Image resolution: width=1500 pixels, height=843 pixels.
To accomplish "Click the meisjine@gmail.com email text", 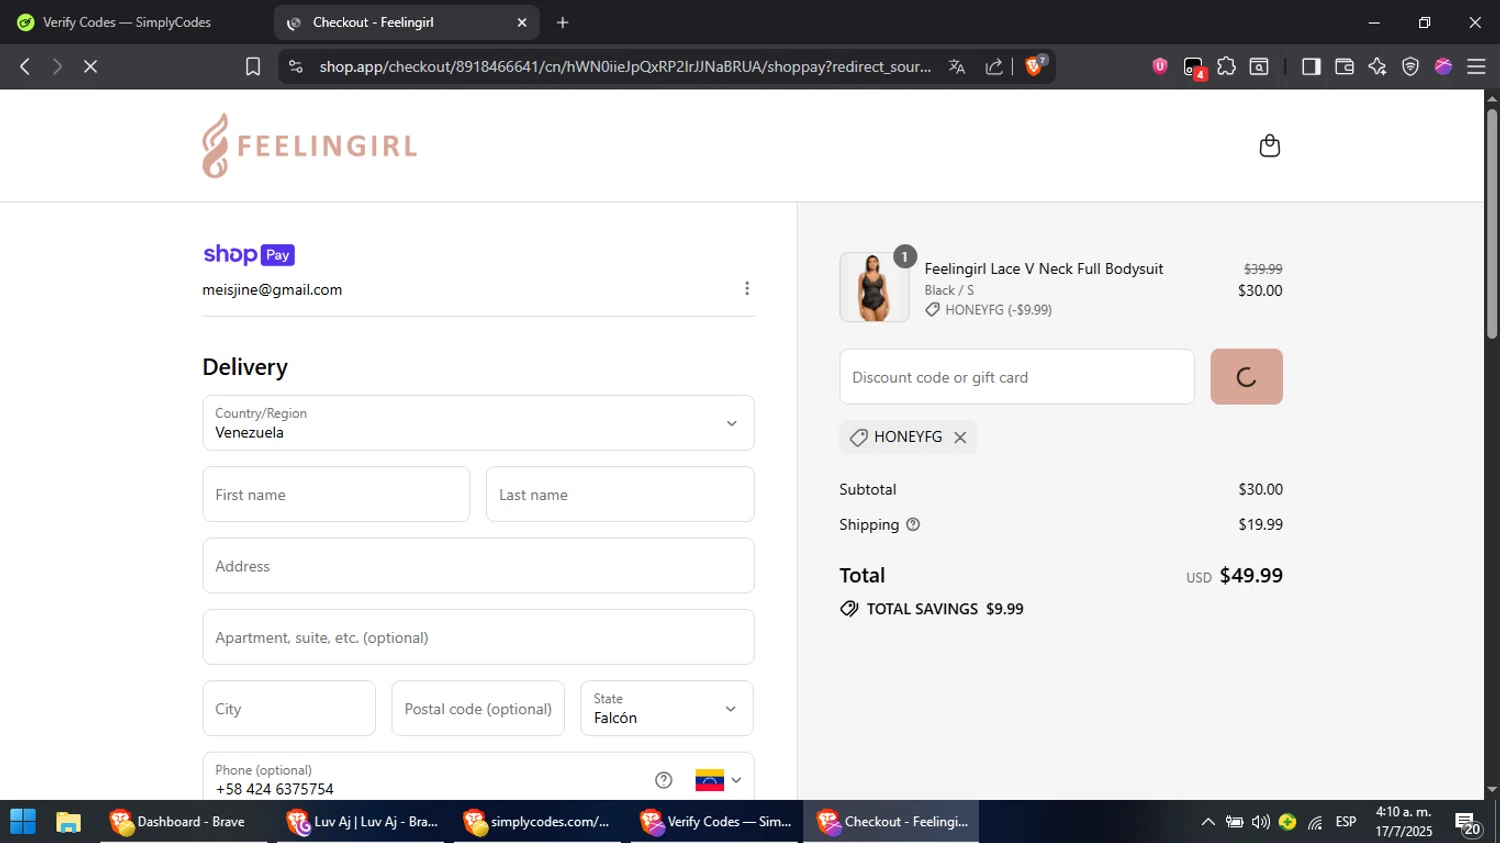I will point(272,289).
